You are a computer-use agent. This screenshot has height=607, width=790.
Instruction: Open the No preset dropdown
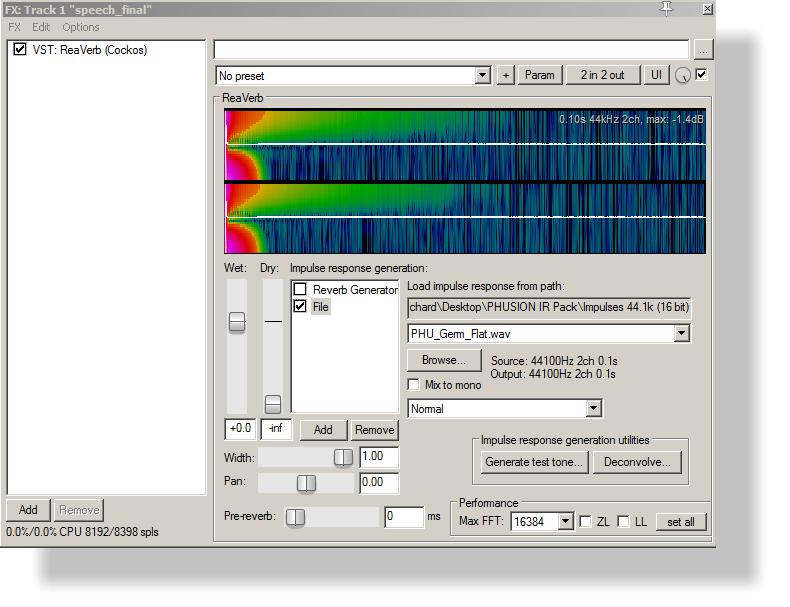(483, 76)
